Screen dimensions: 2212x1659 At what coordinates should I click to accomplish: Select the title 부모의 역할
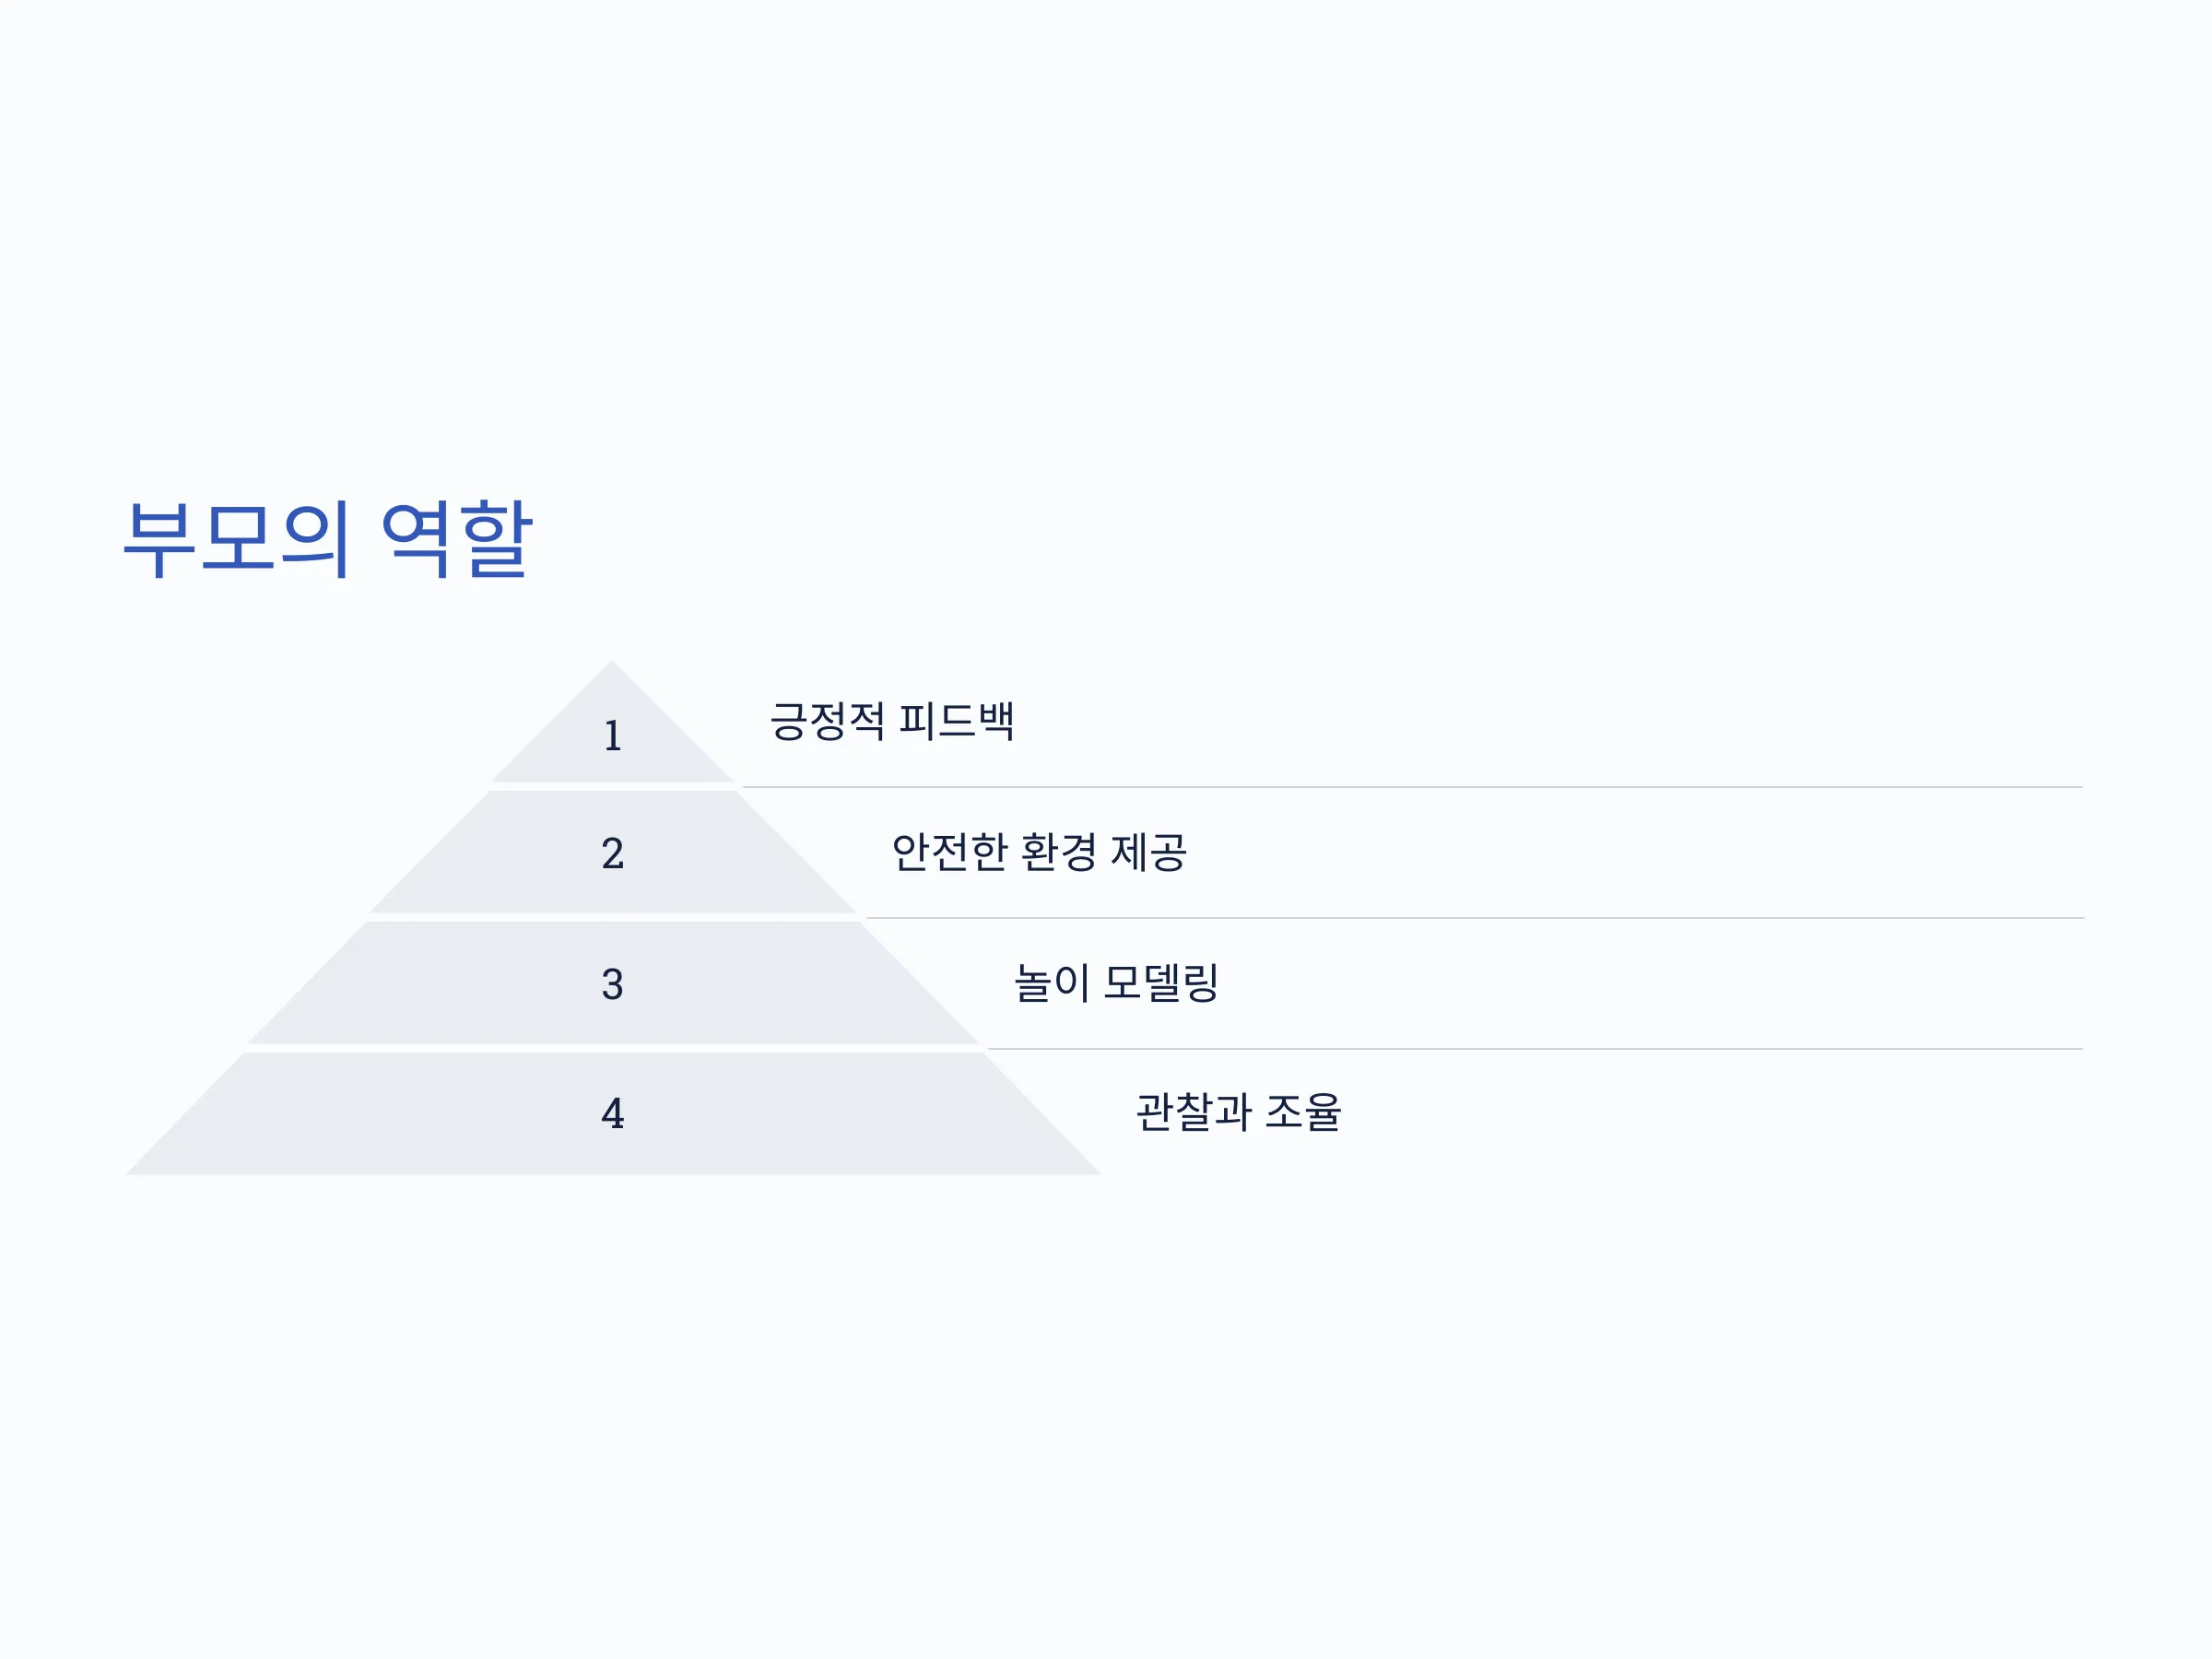click(328, 539)
